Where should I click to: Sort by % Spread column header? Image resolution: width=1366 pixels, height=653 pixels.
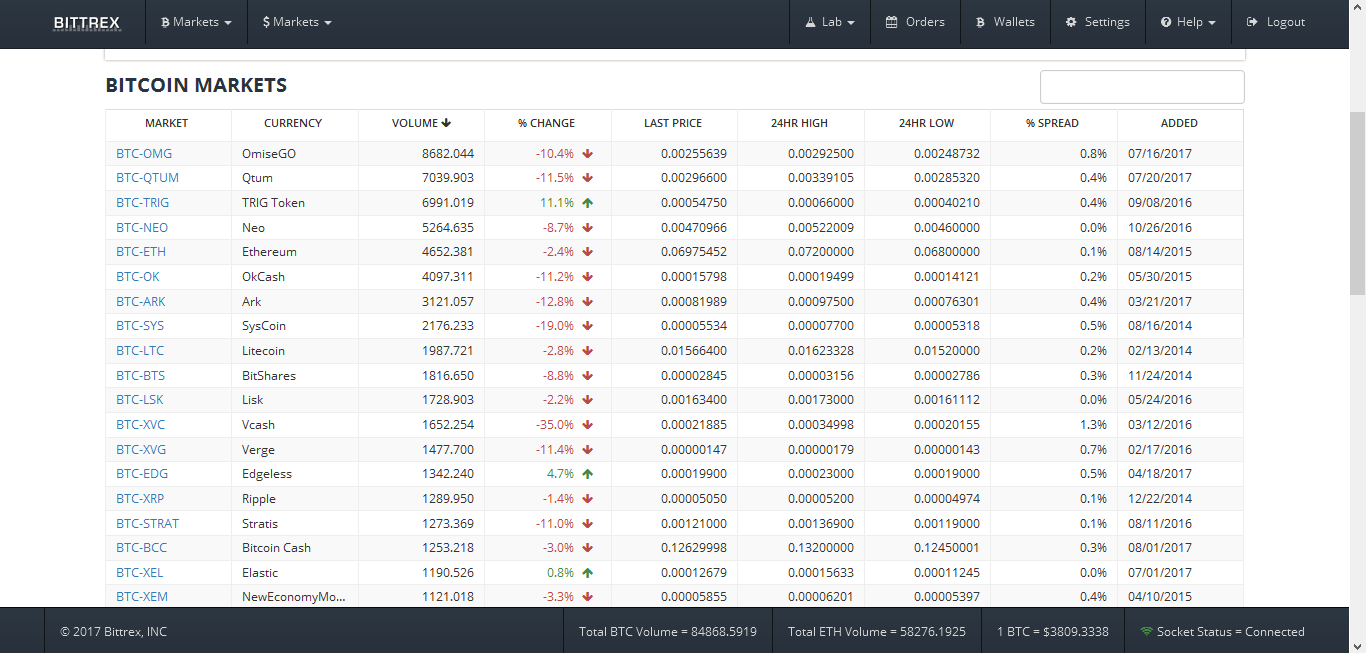pos(1052,123)
